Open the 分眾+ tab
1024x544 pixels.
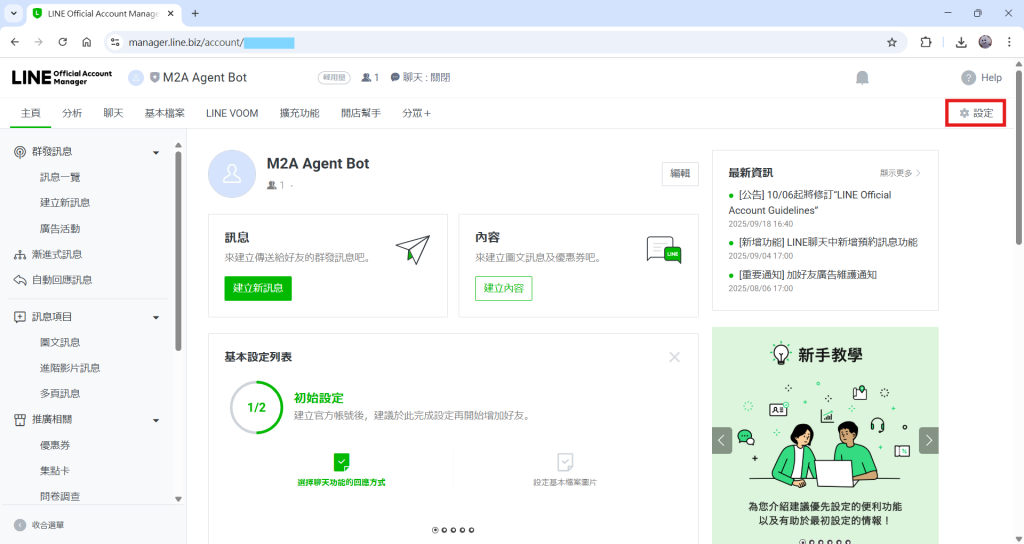coord(416,113)
